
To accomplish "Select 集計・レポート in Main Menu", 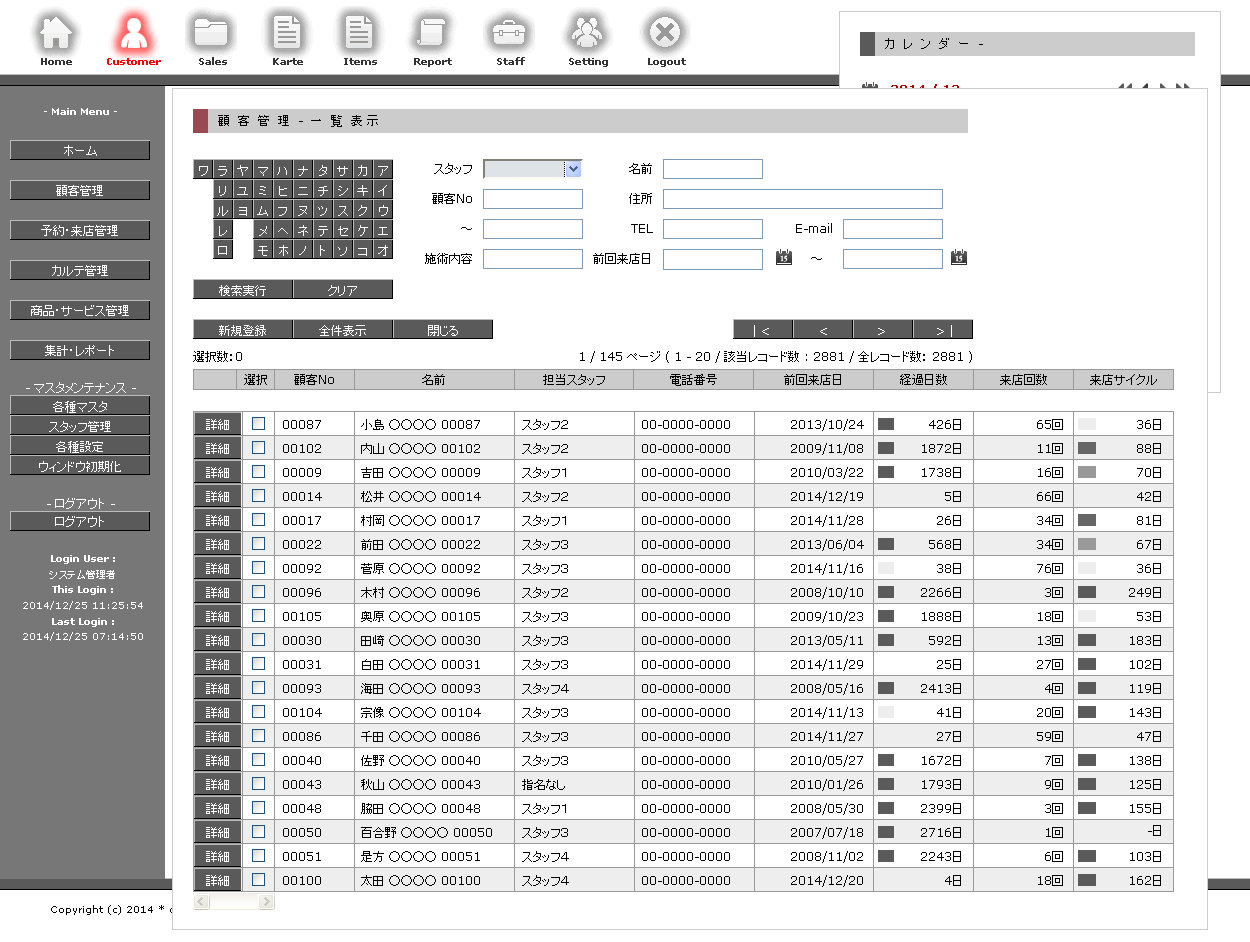I will coord(80,350).
